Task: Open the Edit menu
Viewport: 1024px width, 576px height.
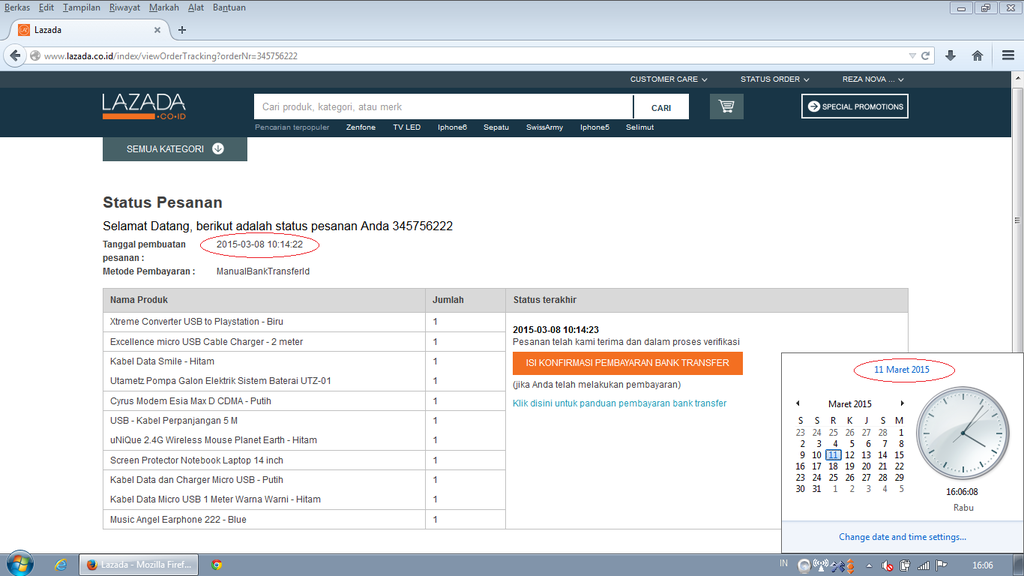Action: coord(46,8)
